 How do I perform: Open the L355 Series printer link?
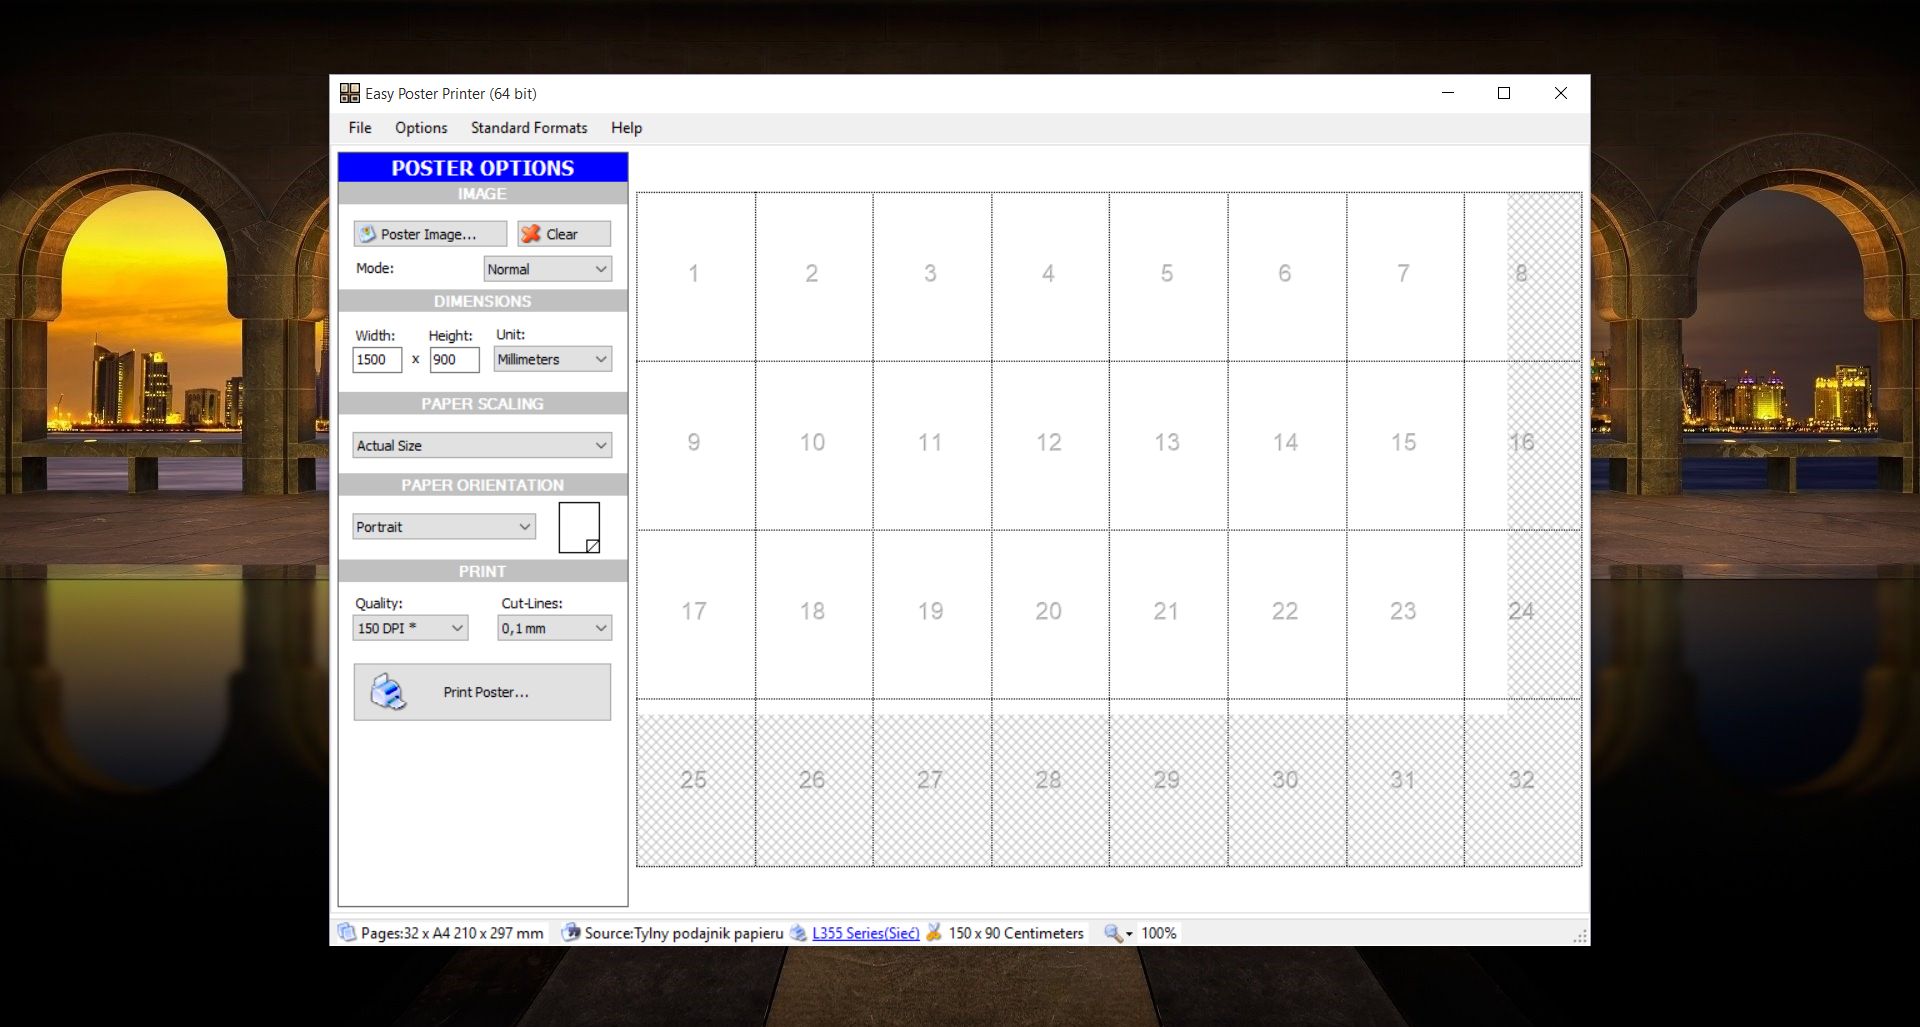pos(864,932)
